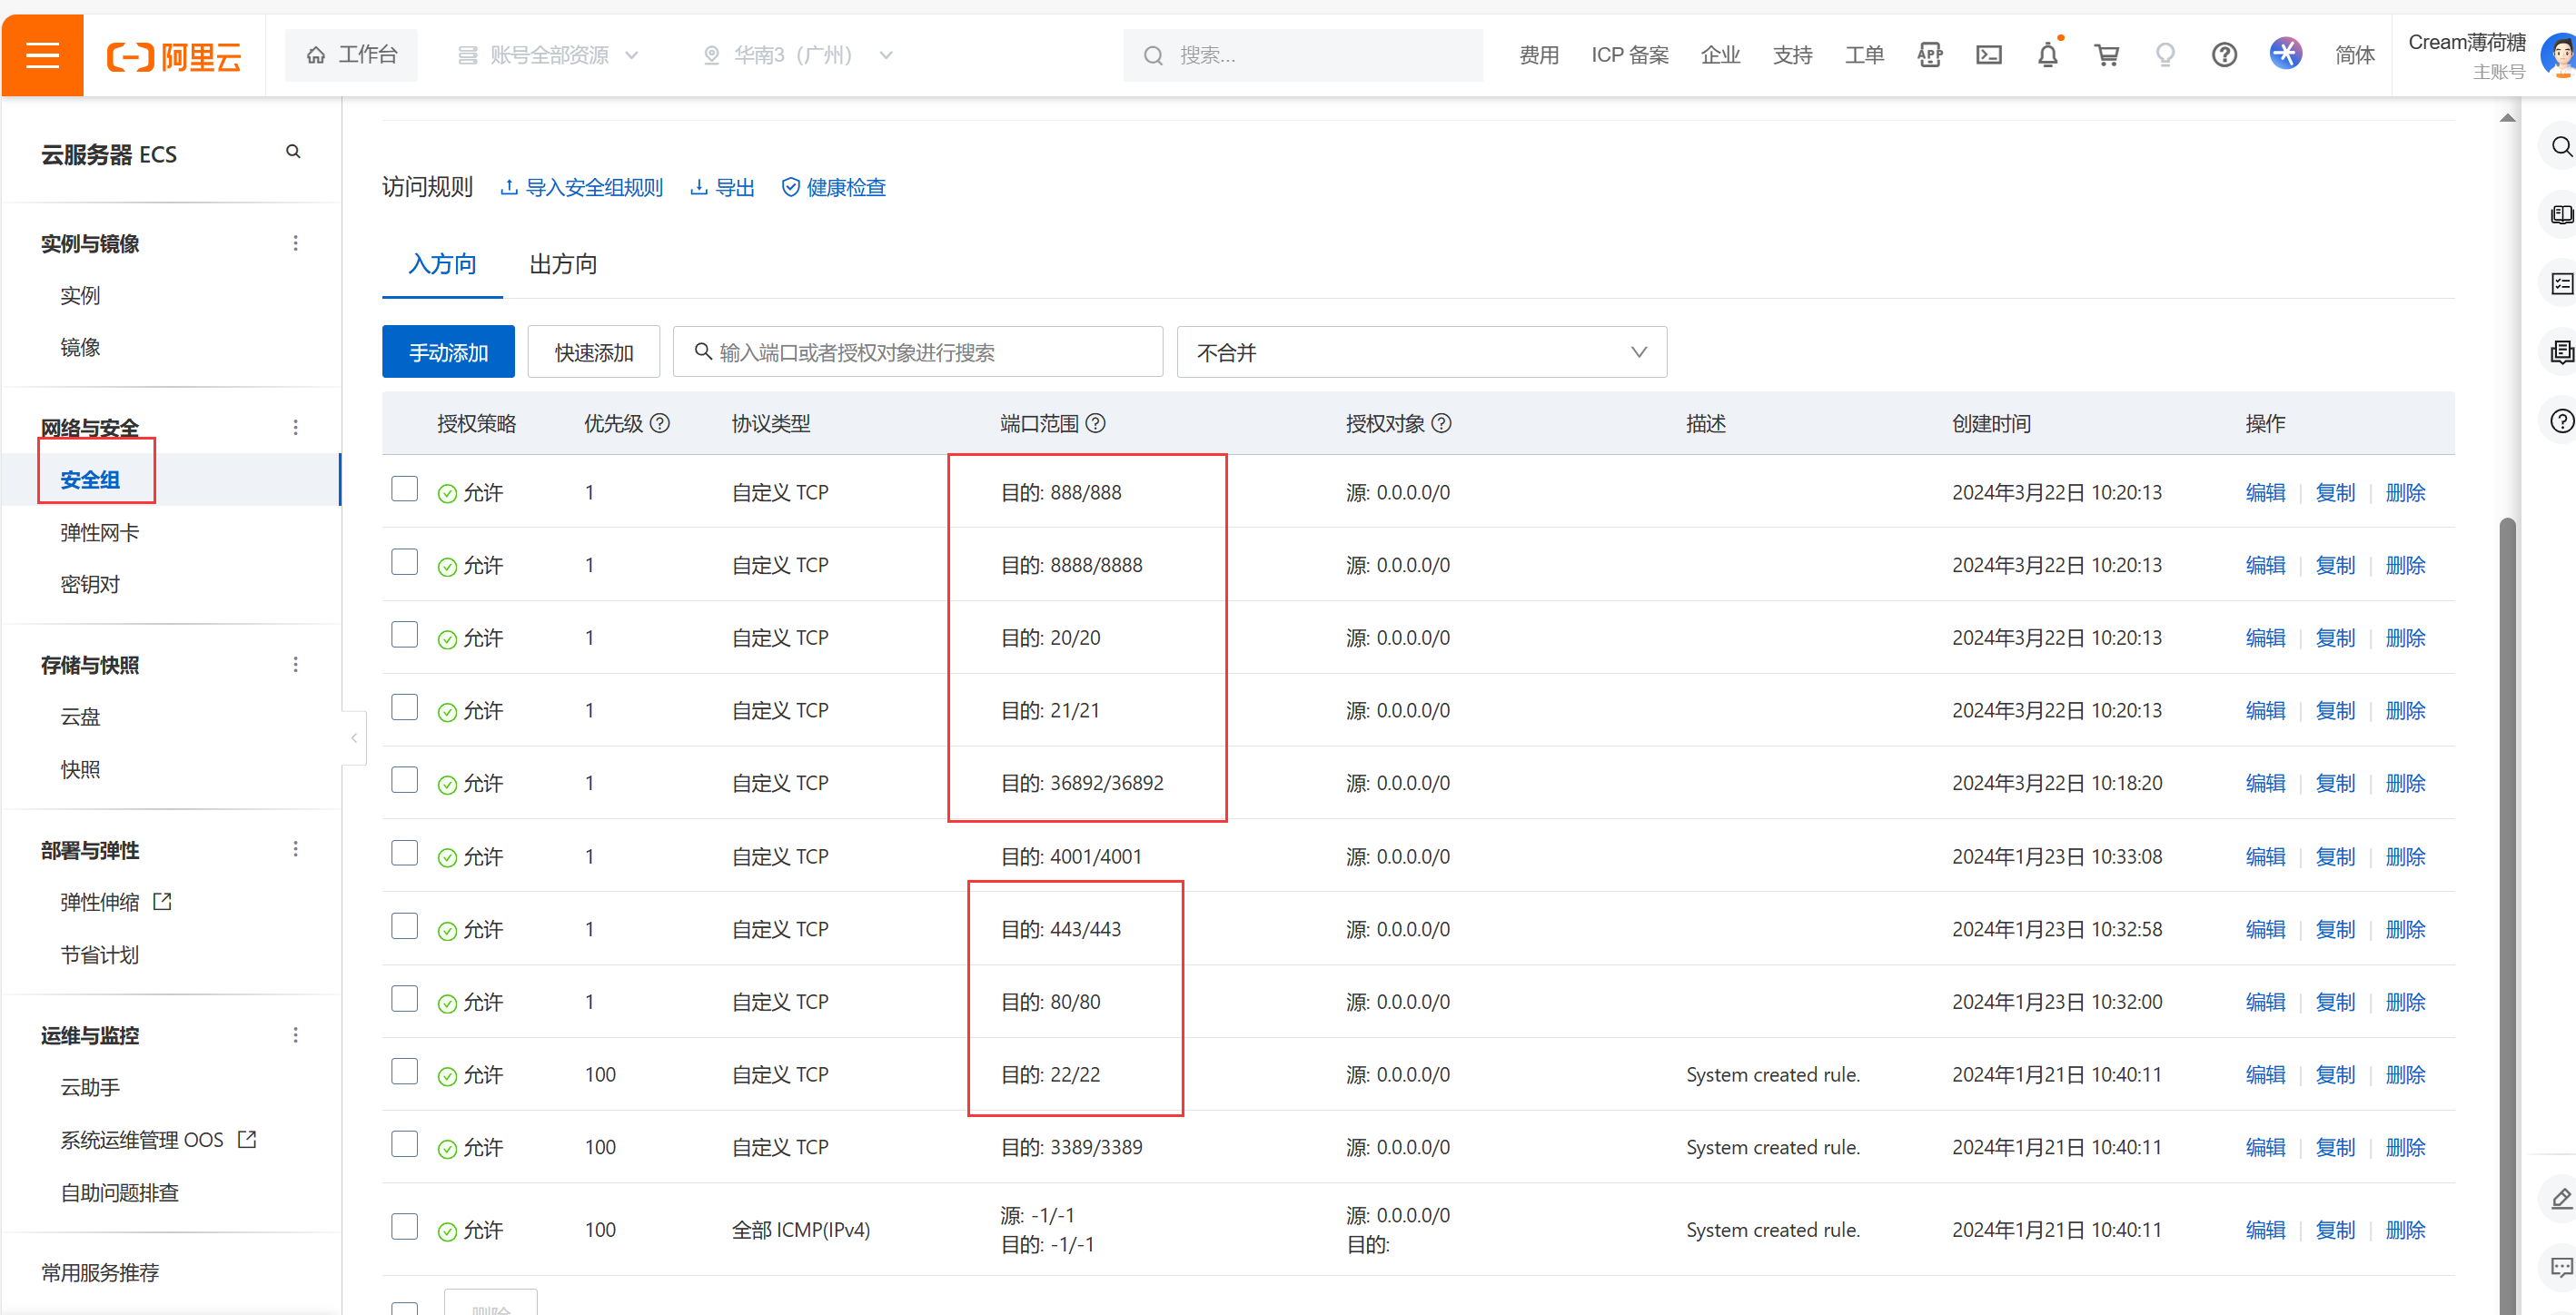Open 费用 in the top menu

[x=1538, y=55]
